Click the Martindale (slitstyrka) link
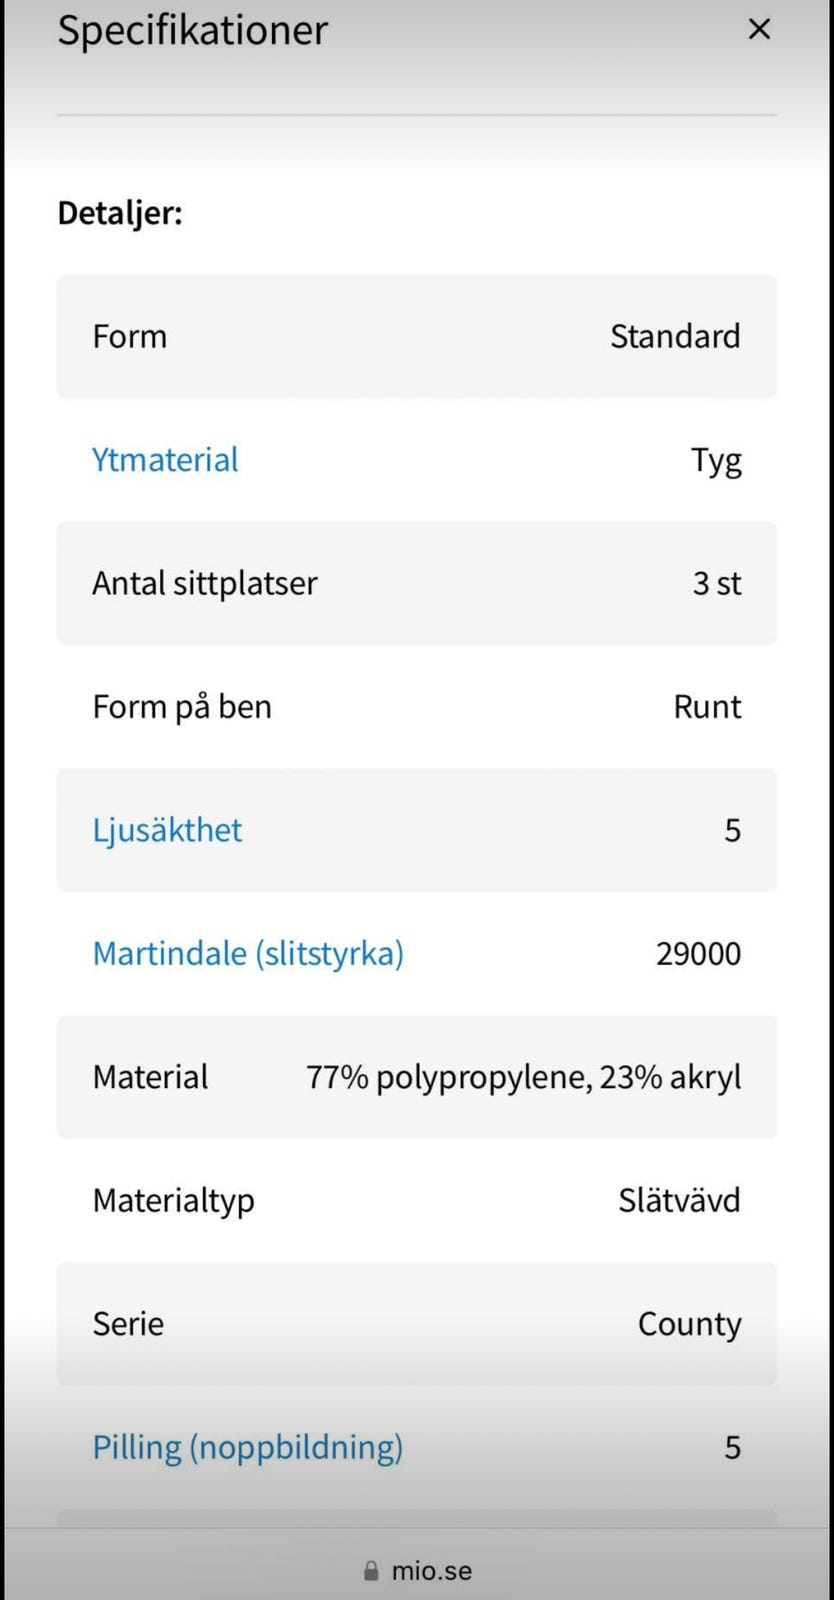The width and height of the screenshot is (834, 1600). click(x=248, y=954)
